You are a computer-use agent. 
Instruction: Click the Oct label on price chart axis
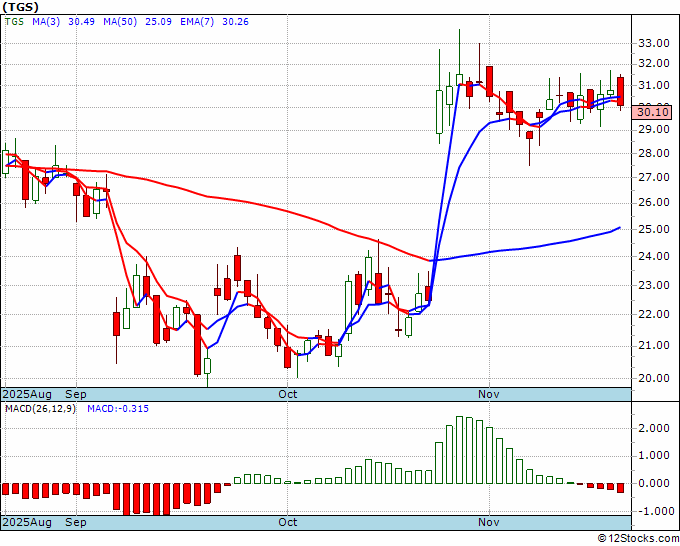click(288, 394)
